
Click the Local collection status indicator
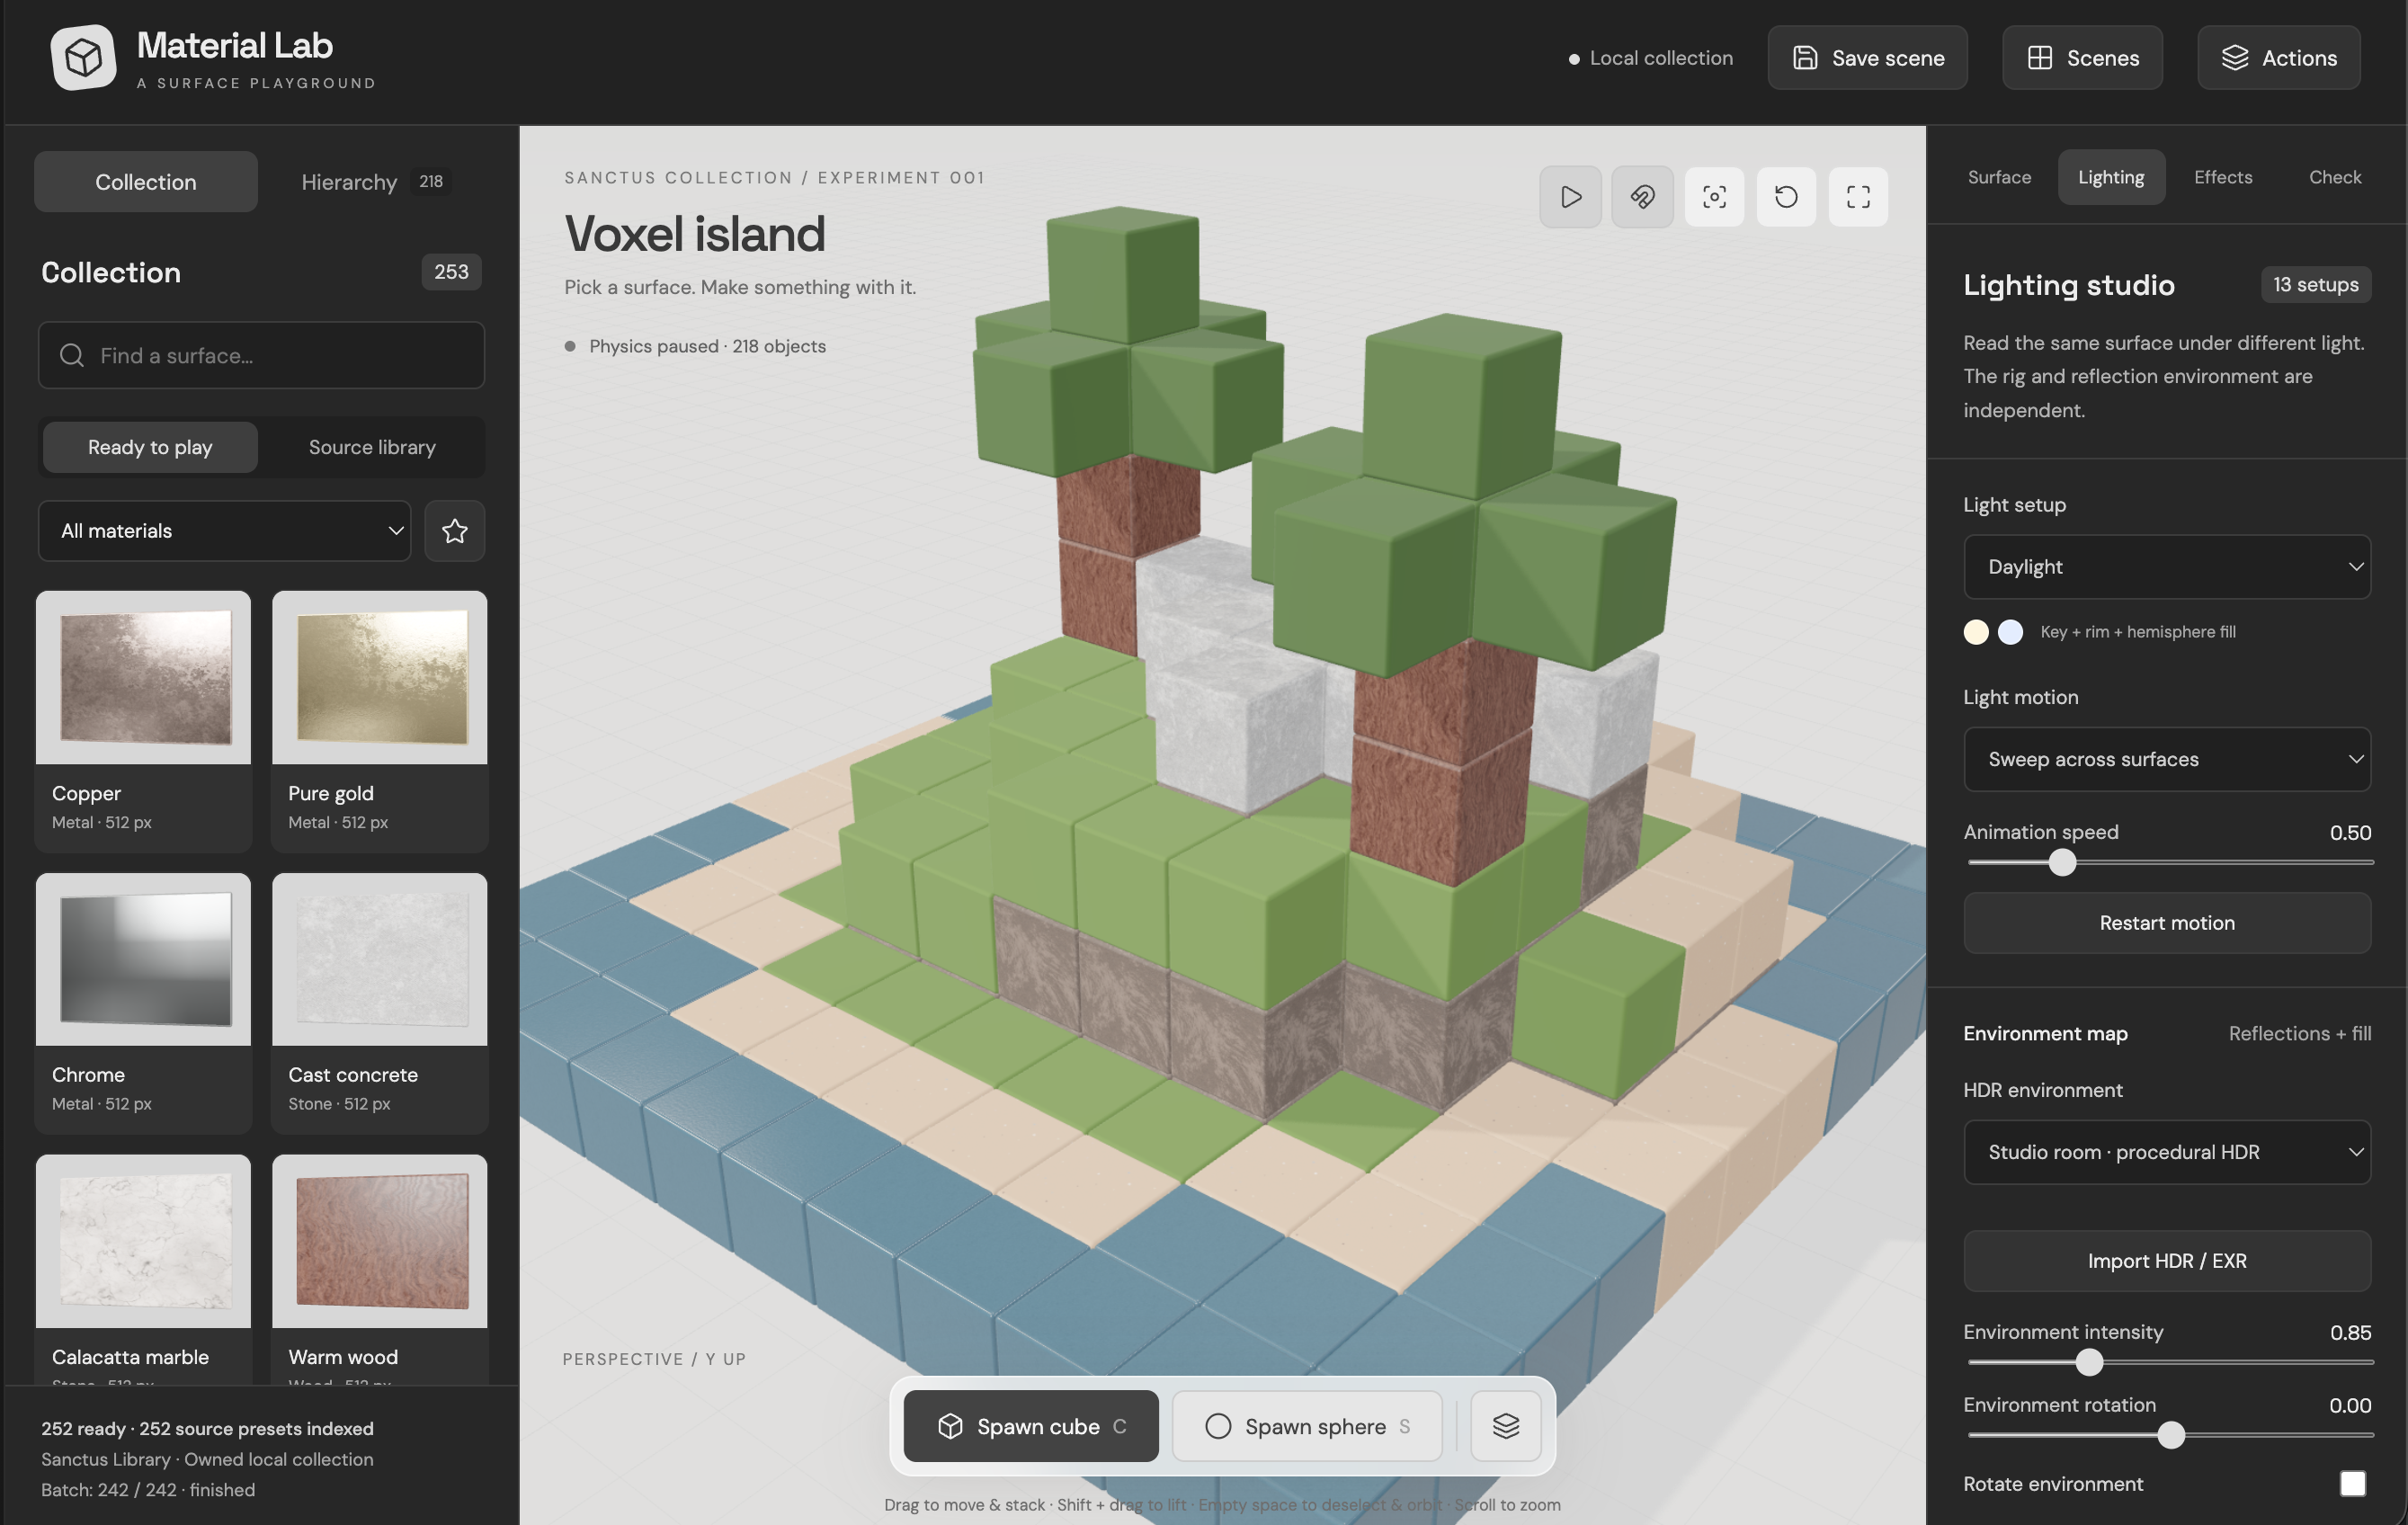click(1650, 58)
